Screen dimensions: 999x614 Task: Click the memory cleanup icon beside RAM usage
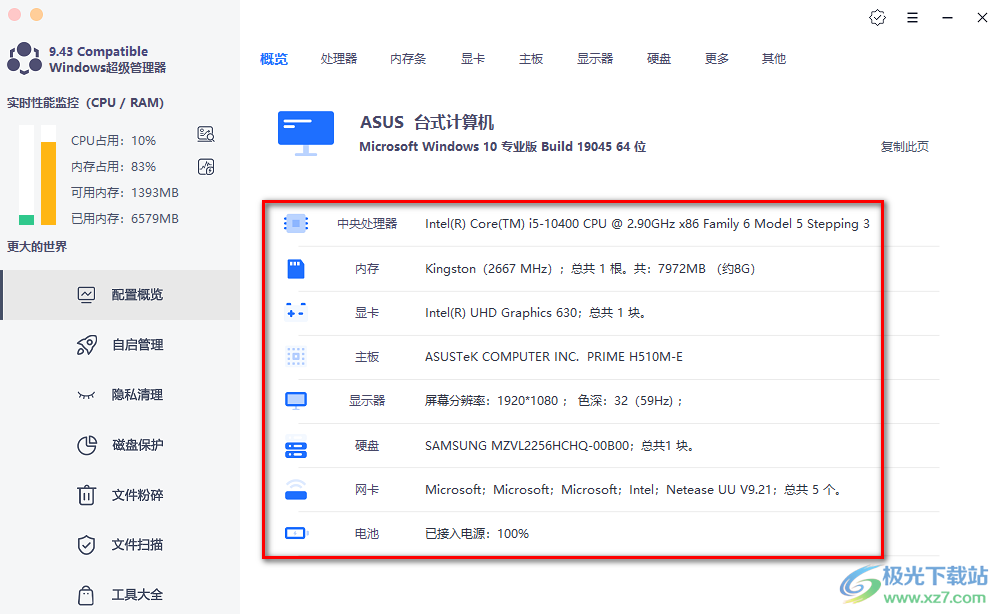pyautogui.click(x=206, y=167)
